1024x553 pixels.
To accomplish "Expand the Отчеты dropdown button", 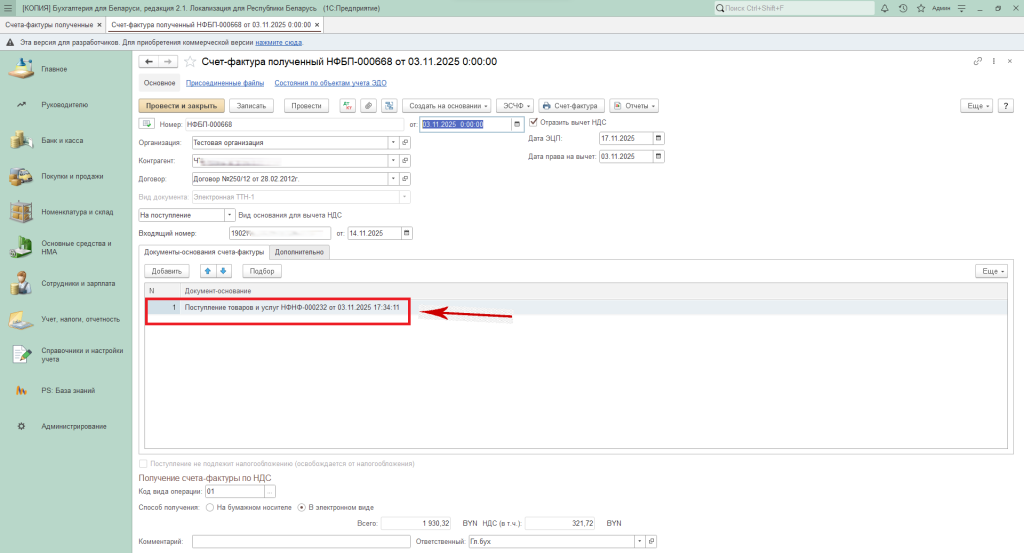I will point(635,105).
